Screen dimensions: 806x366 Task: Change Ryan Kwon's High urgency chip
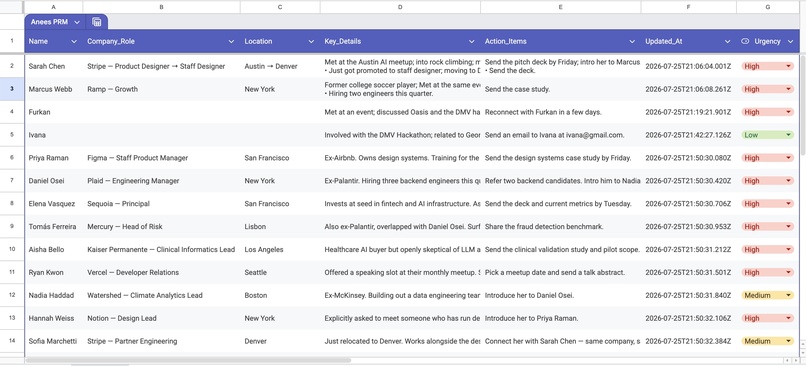point(767,272)
